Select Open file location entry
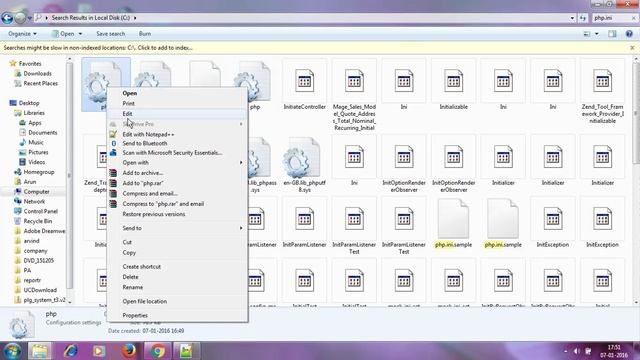This screenshot has width=640, height=360. (177, 301)
